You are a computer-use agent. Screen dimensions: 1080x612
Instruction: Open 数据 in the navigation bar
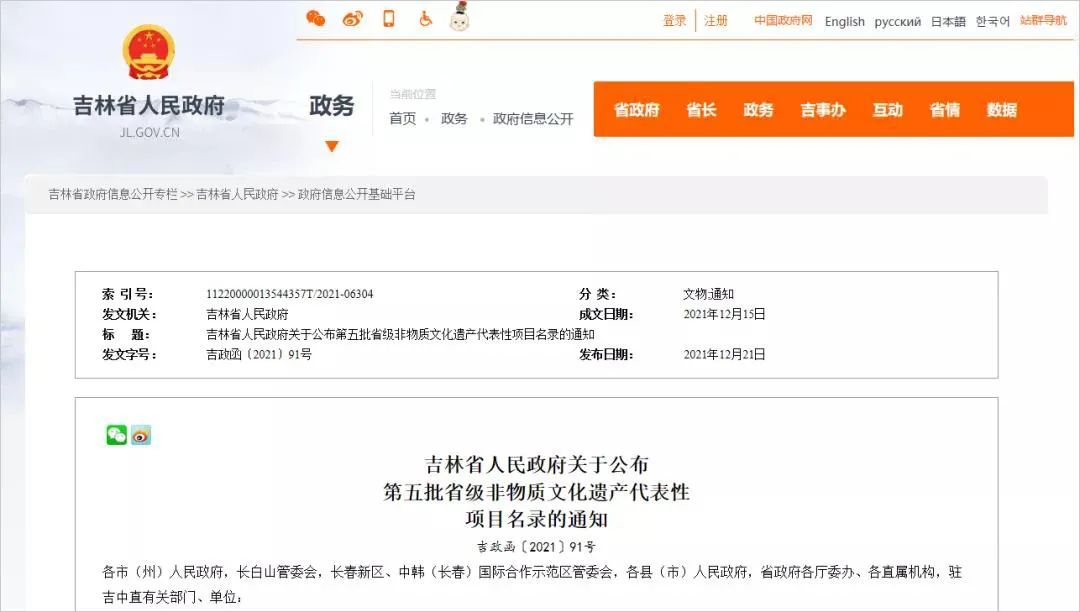tap(1002, 110)
